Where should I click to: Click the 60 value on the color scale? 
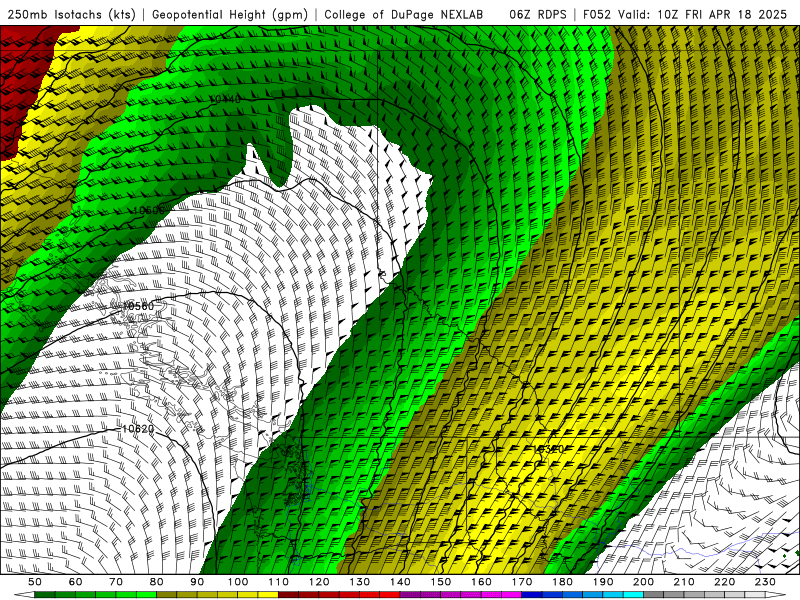[x=76, y=582]
